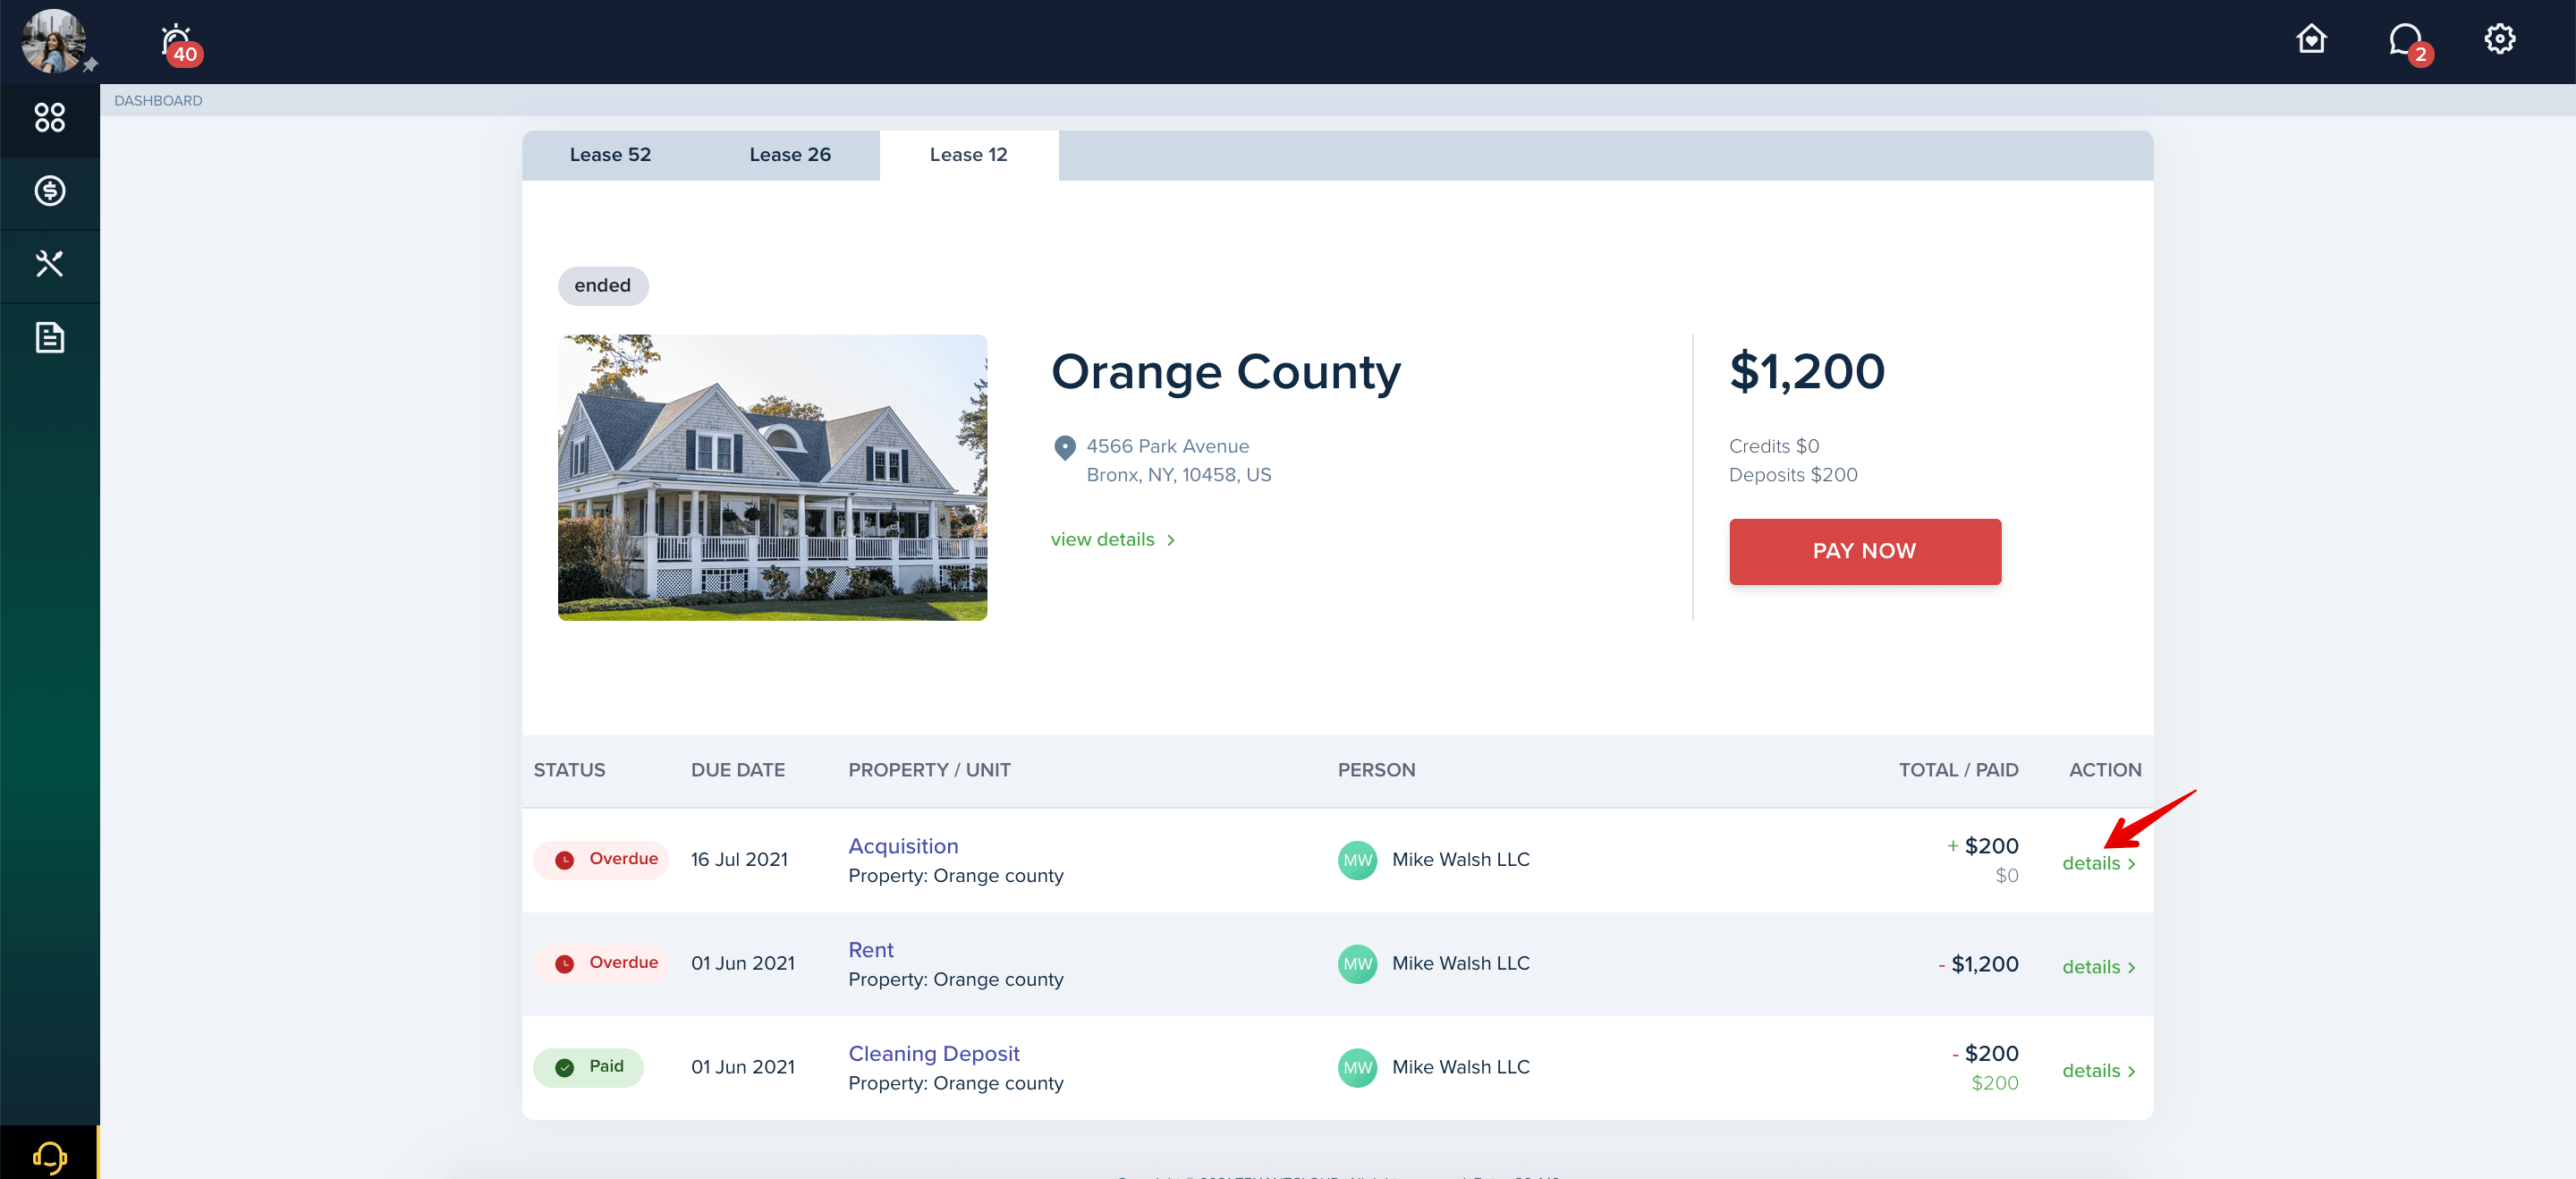Open the documents icon in the sidebar
Screen dimensions: 2576x1179
point(50,337)
